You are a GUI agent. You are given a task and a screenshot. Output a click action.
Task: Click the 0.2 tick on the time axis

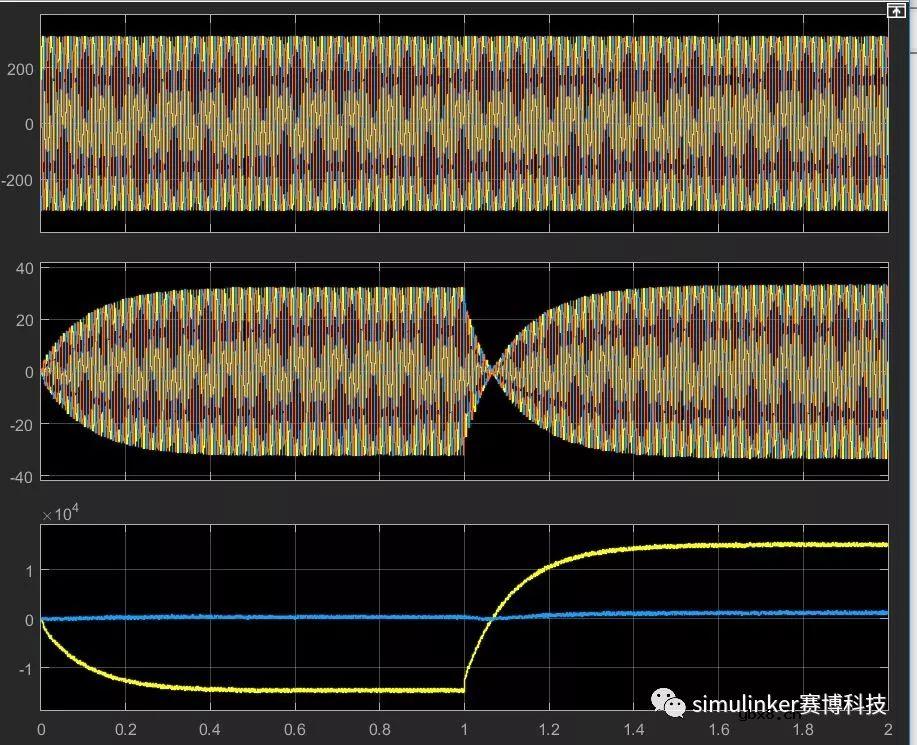click(x=125, y=730)
